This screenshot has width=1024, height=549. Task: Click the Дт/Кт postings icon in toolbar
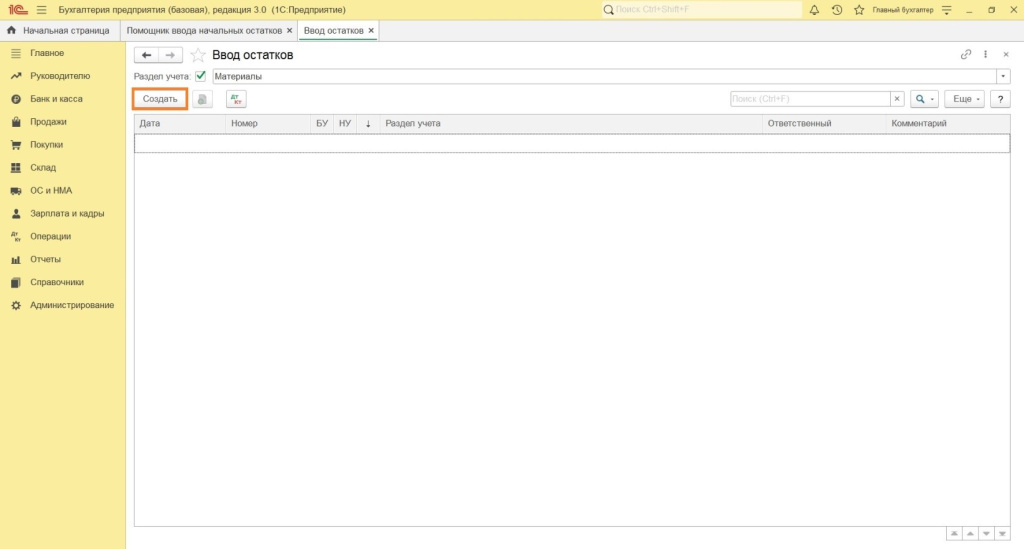pyautogui.click(x=236, y=99)
